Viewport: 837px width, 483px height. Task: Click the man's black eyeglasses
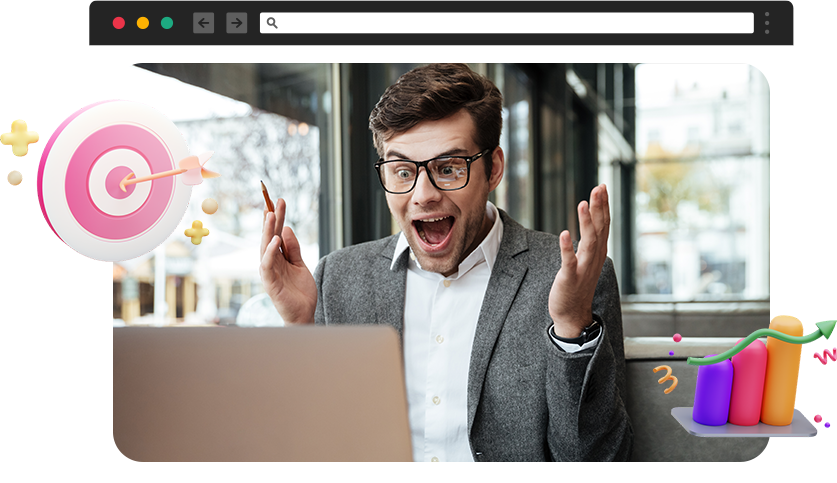[x=431, y=173]
